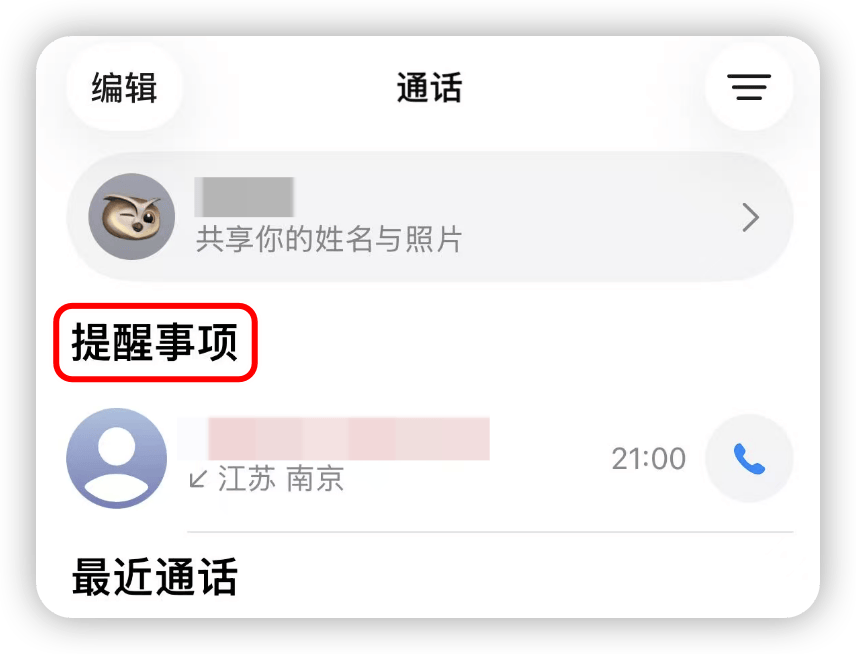Click the incoming call arrow icon
Viewport: 856px width, 654px height.
[x=198, y=479]
